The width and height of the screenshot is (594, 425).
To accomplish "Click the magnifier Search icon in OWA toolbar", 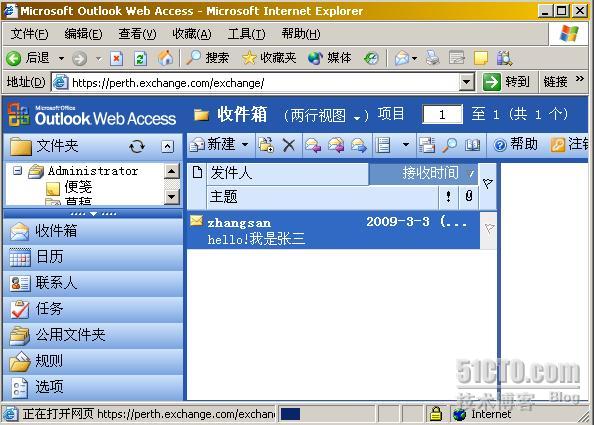I will click(450, 145).
